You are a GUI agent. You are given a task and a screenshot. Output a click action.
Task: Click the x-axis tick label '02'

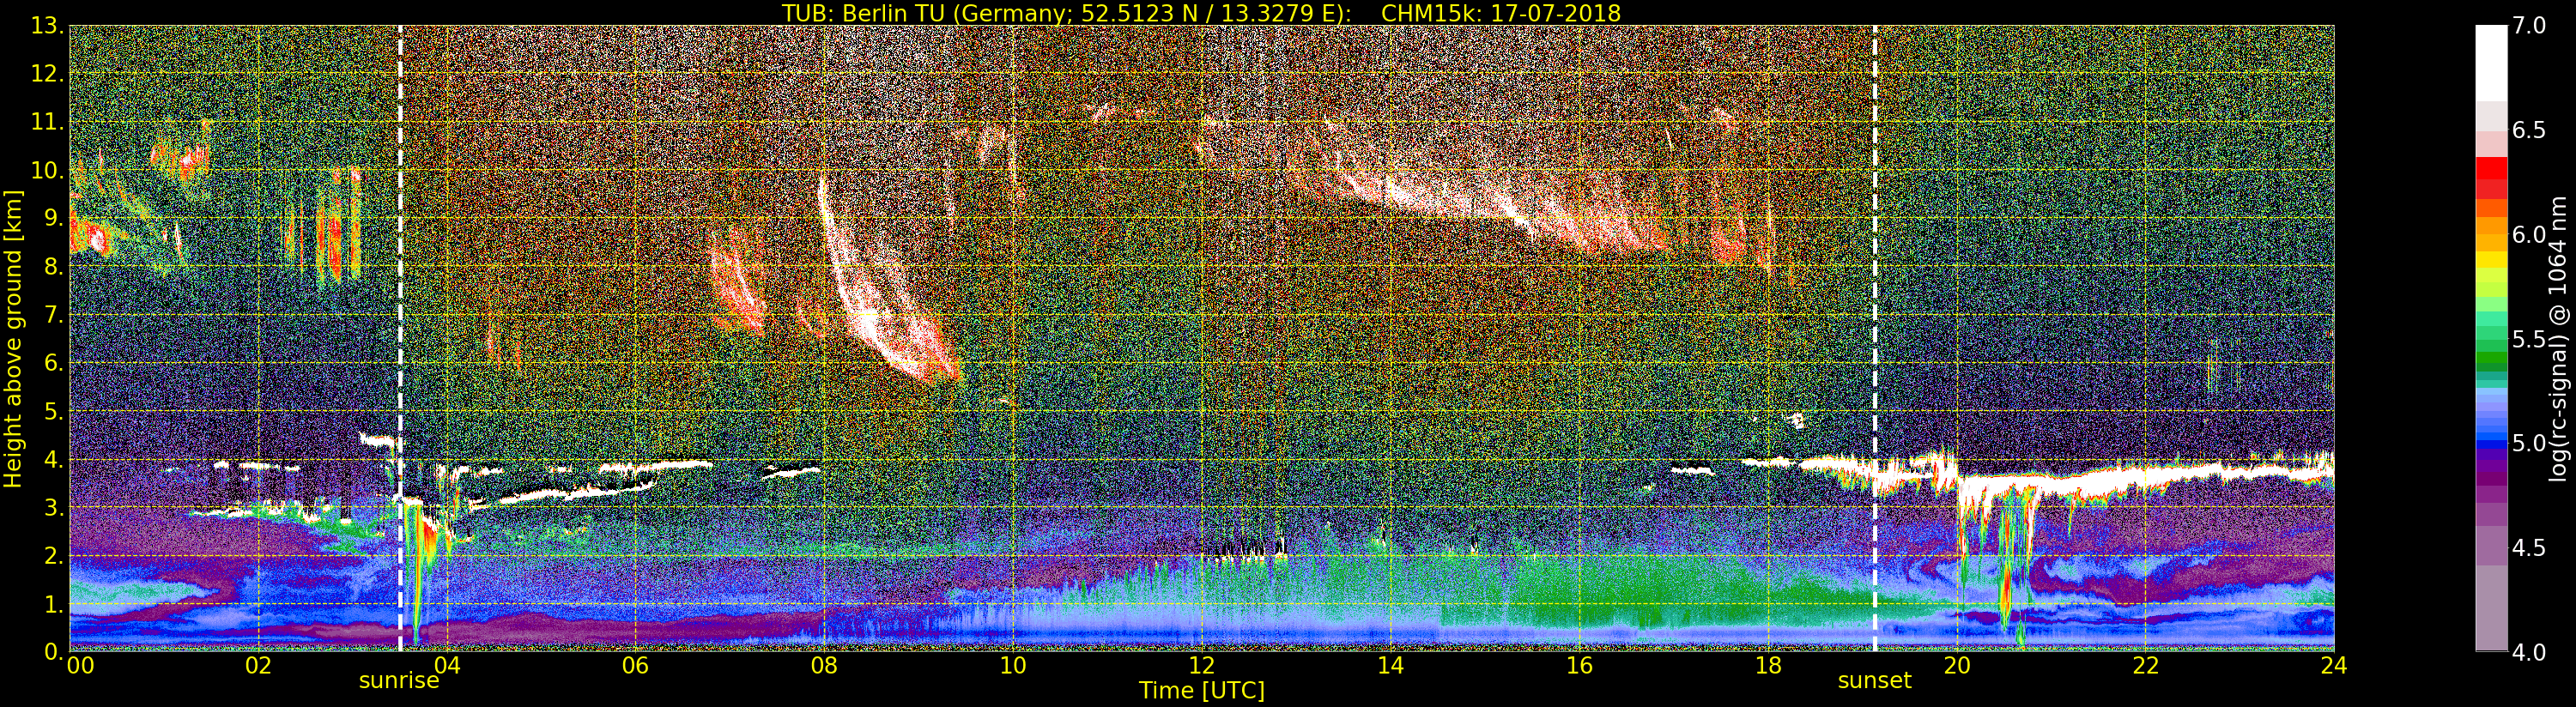258,666
